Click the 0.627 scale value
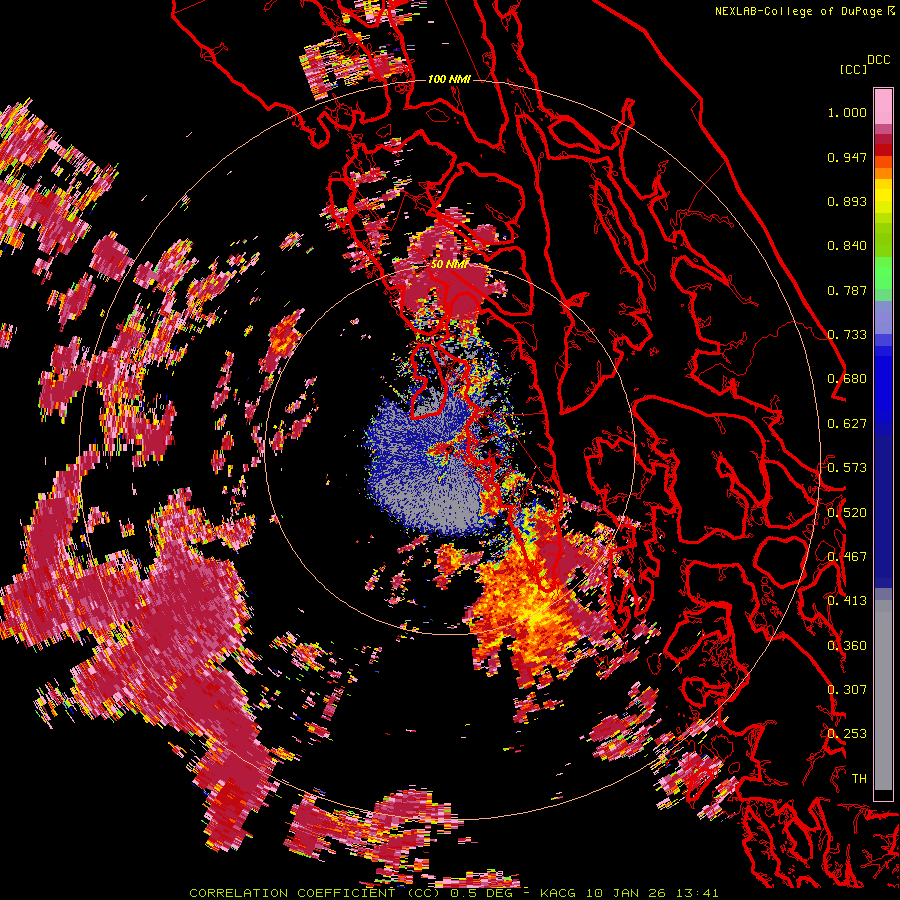Viewport: 900px width, 900px height. [847, 424]
